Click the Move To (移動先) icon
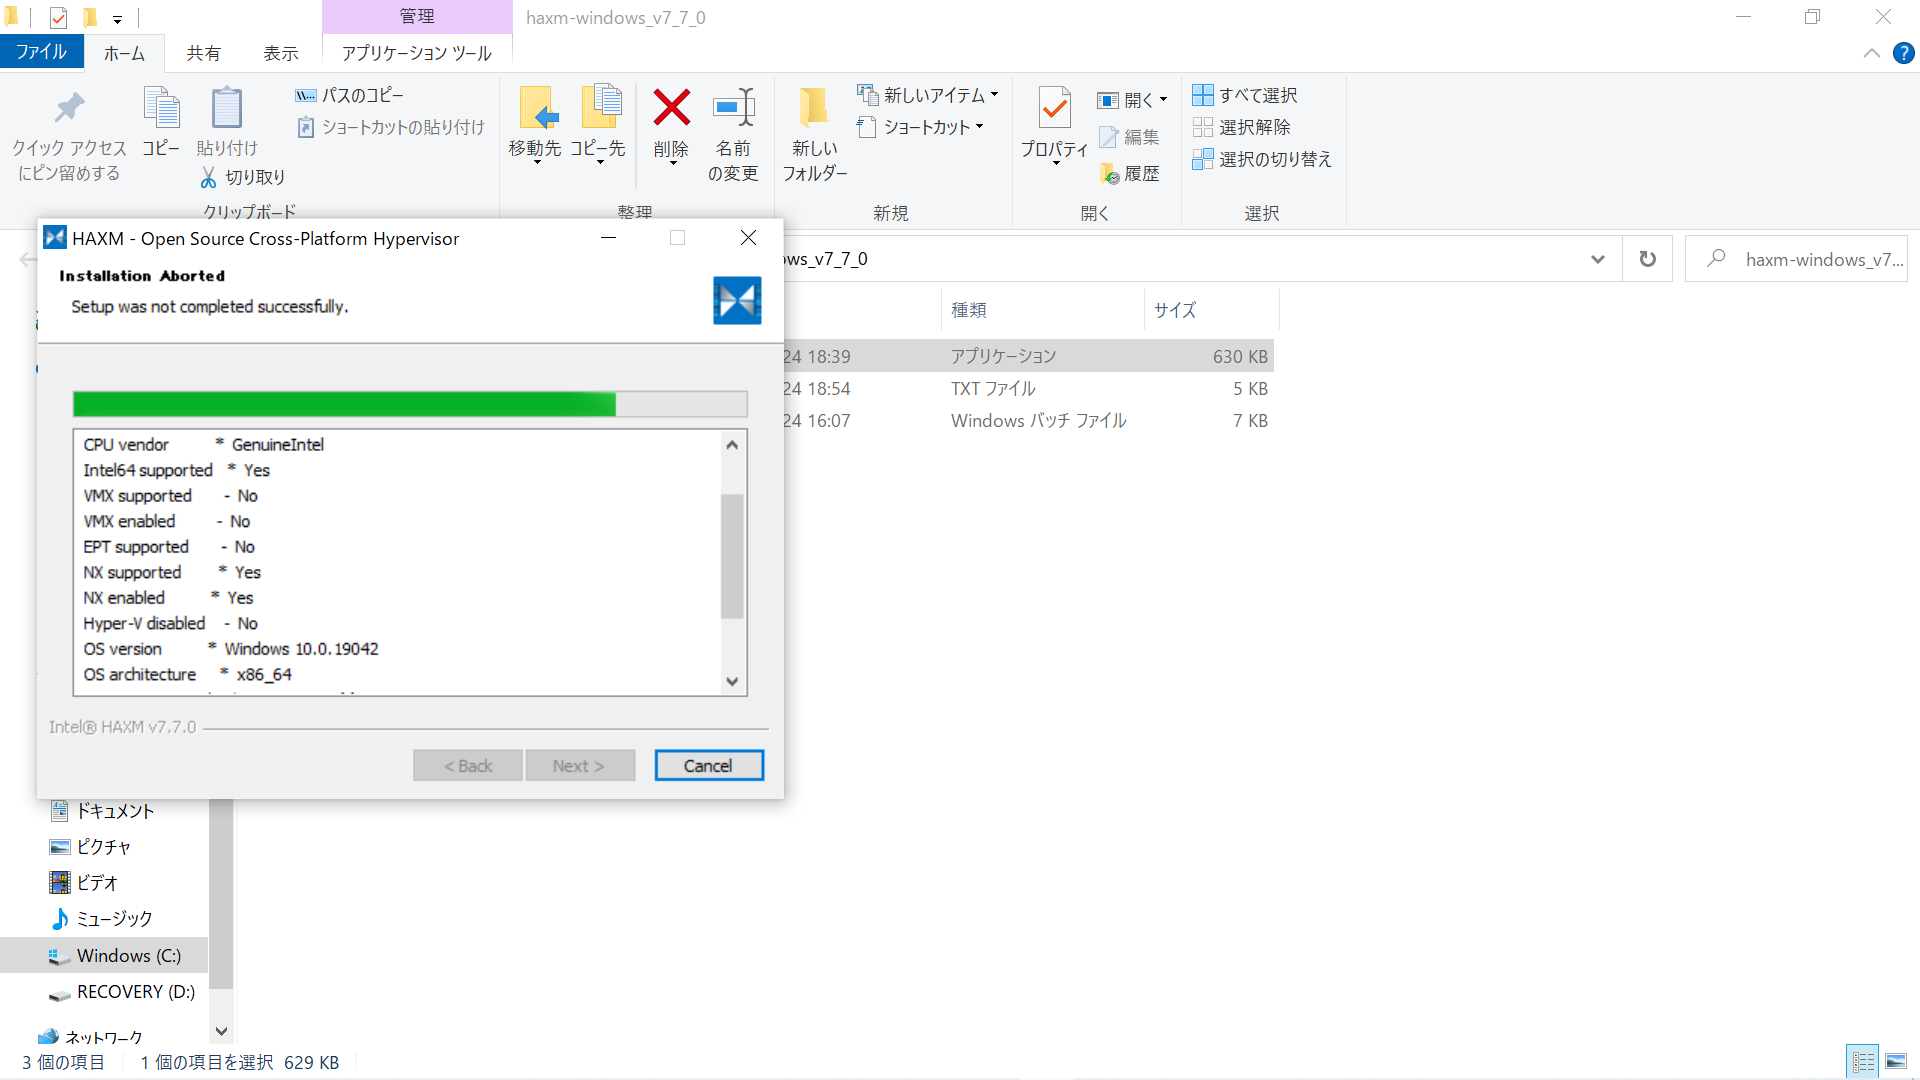This screenshot has width=1920, height=1080. point(537,108)
